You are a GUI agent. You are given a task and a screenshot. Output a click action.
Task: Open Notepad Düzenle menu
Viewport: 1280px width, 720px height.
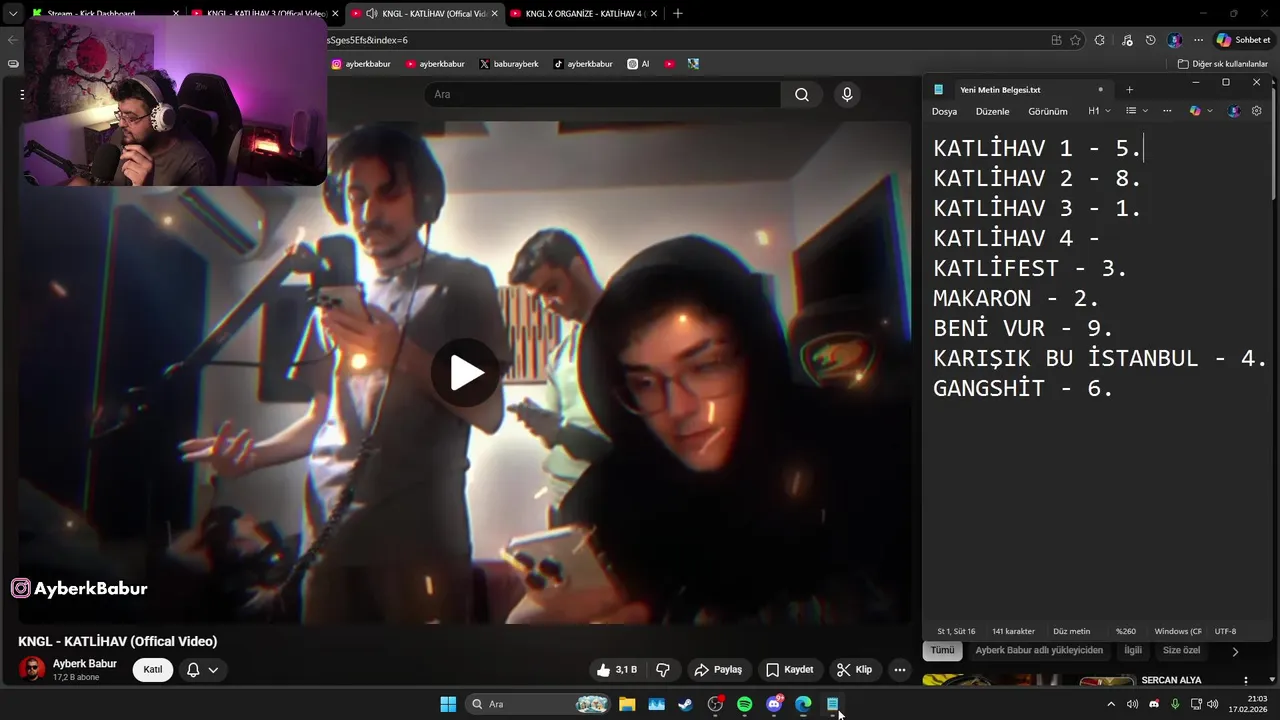pos(992,111)
